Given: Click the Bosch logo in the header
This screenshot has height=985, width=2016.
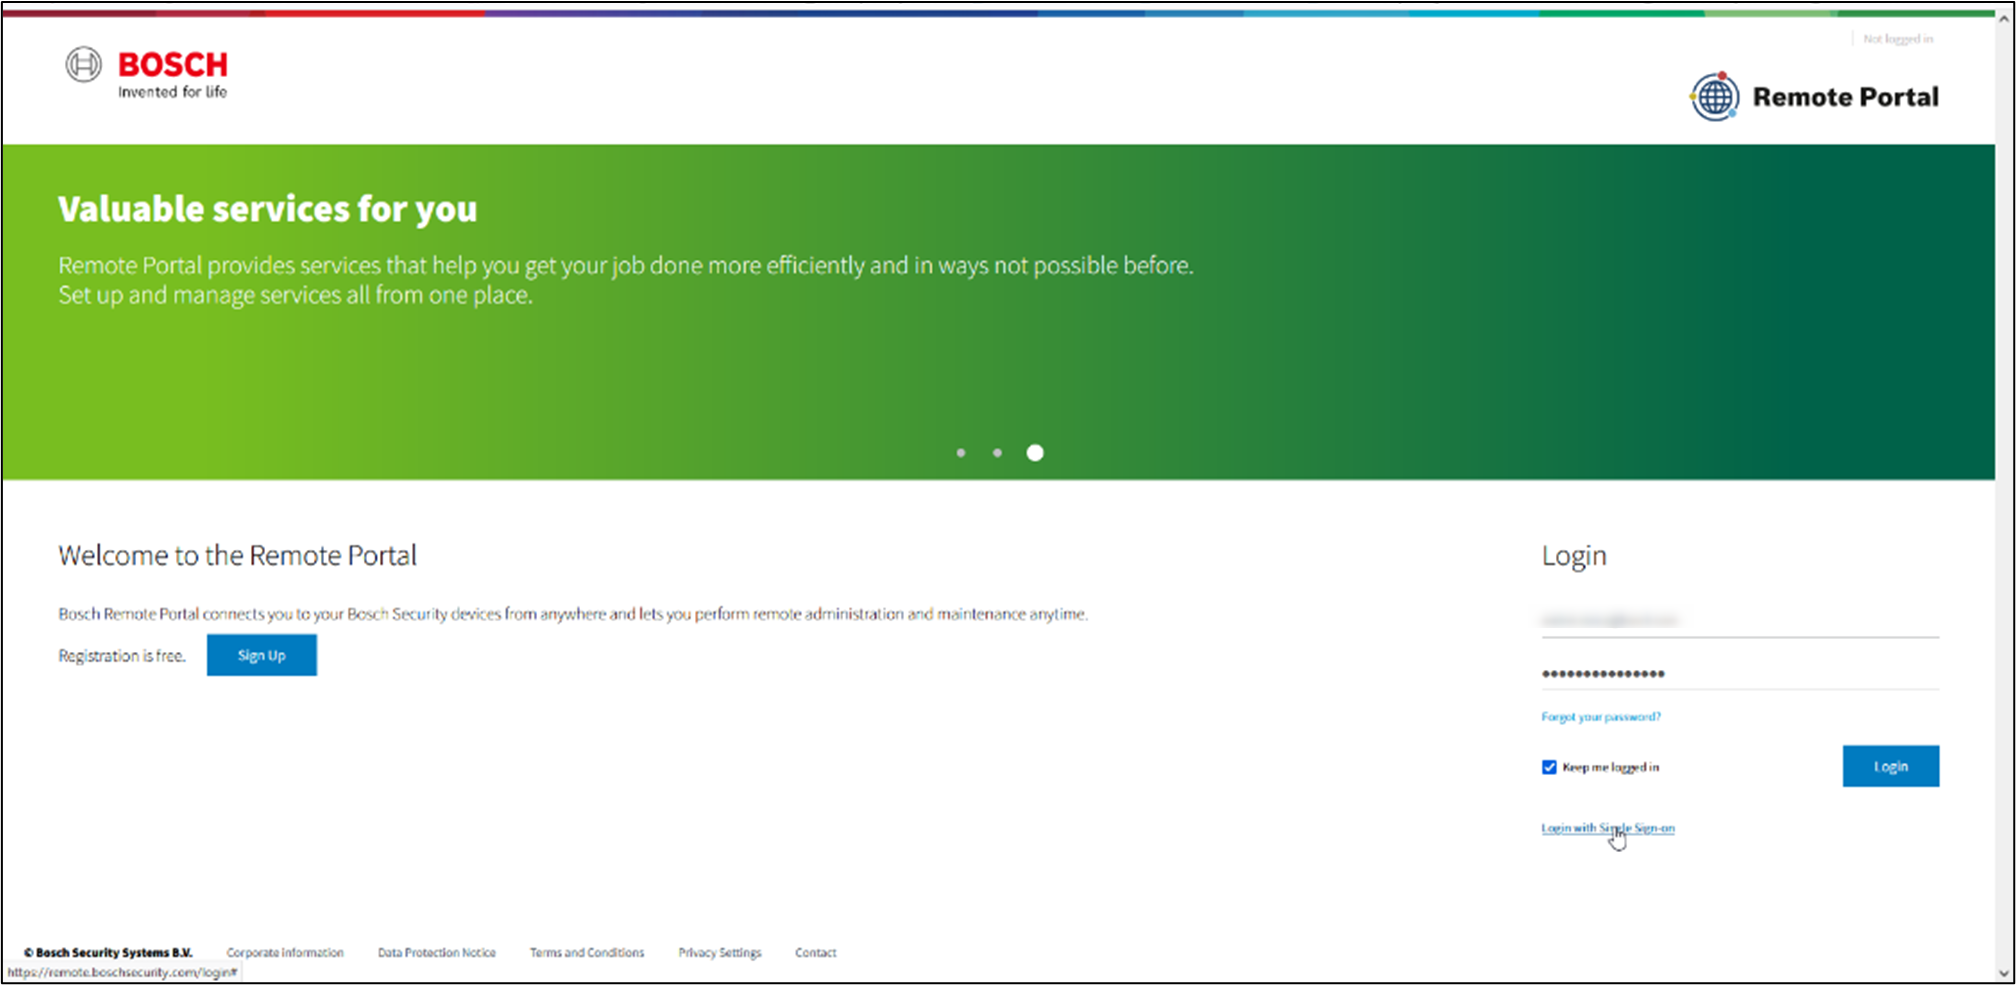Looking at the screenshot, I should point(147,73).
